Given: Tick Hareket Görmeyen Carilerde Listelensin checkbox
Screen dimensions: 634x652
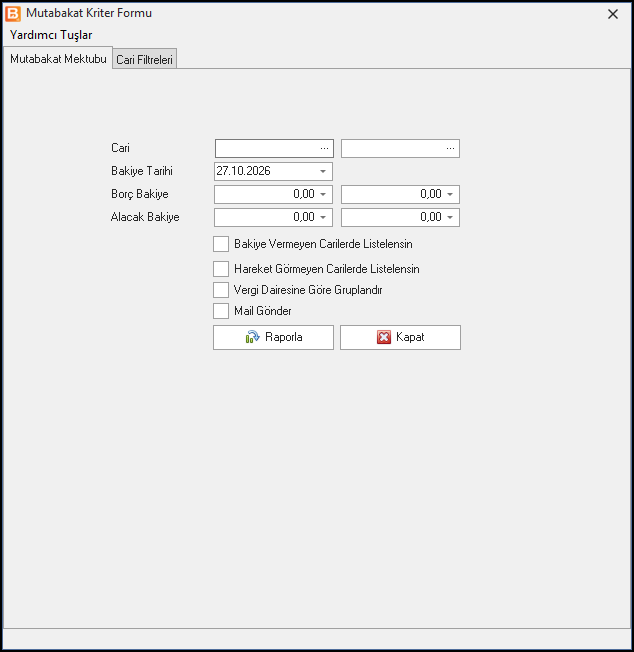Looking at the screenshot, I should (x=221, y=269).
